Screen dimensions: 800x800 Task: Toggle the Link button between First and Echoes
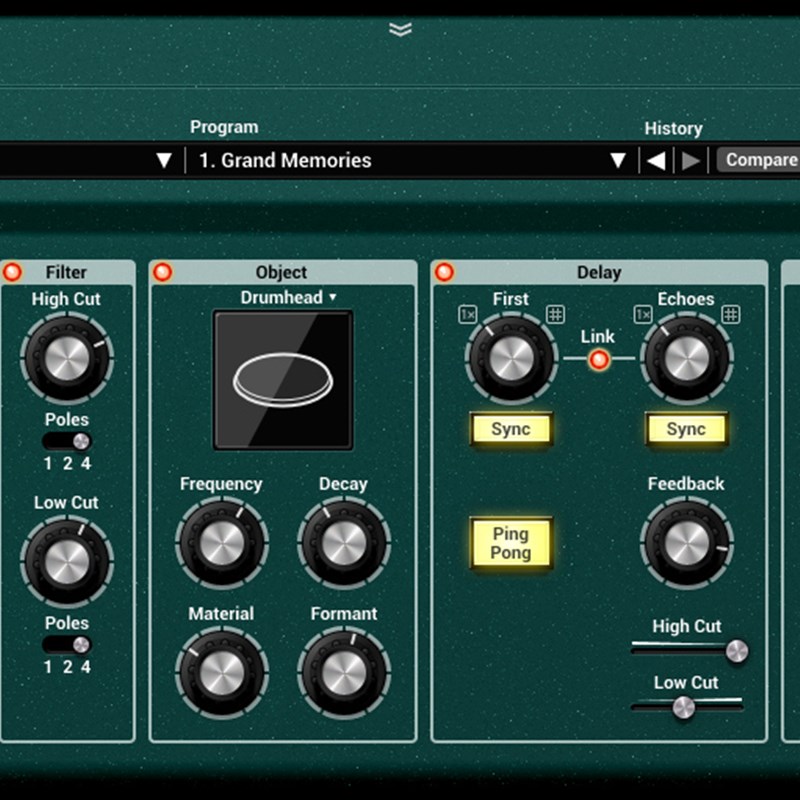pos(599,360)
